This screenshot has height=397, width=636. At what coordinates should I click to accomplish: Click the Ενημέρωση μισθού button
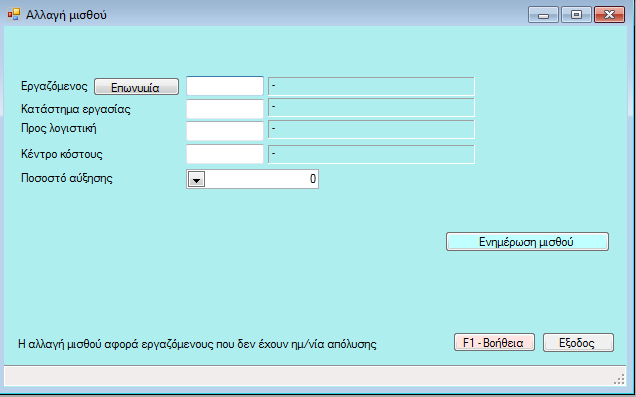coord(527,242)
